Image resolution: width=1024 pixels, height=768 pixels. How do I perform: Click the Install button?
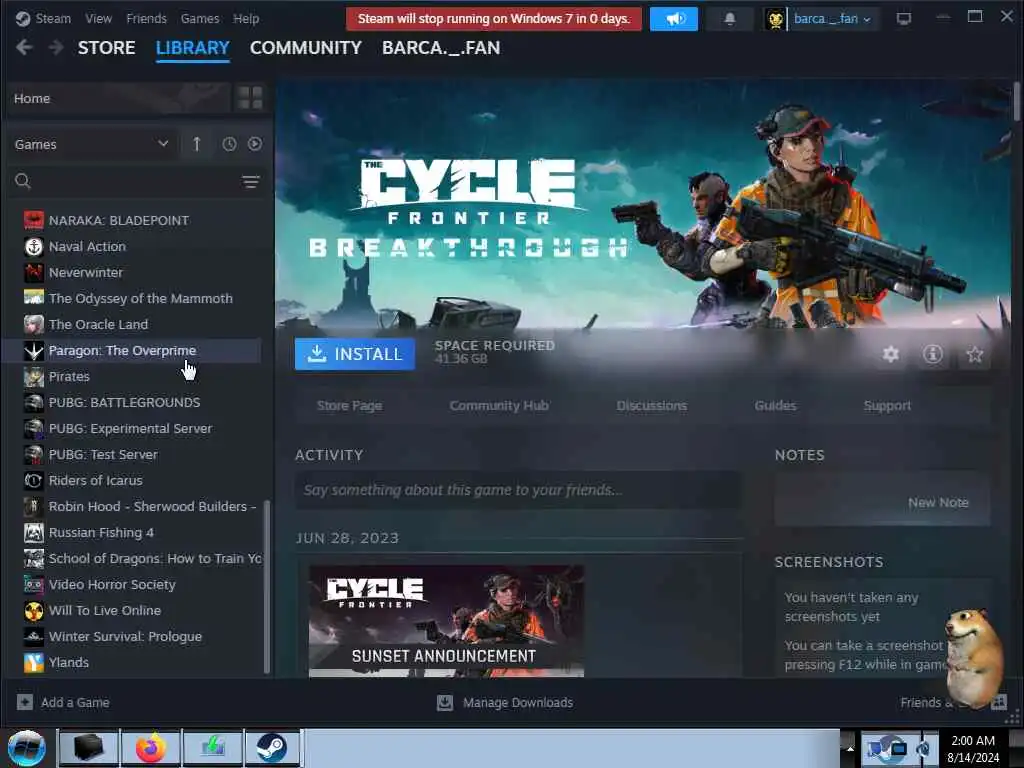click(x=355, y=354)
